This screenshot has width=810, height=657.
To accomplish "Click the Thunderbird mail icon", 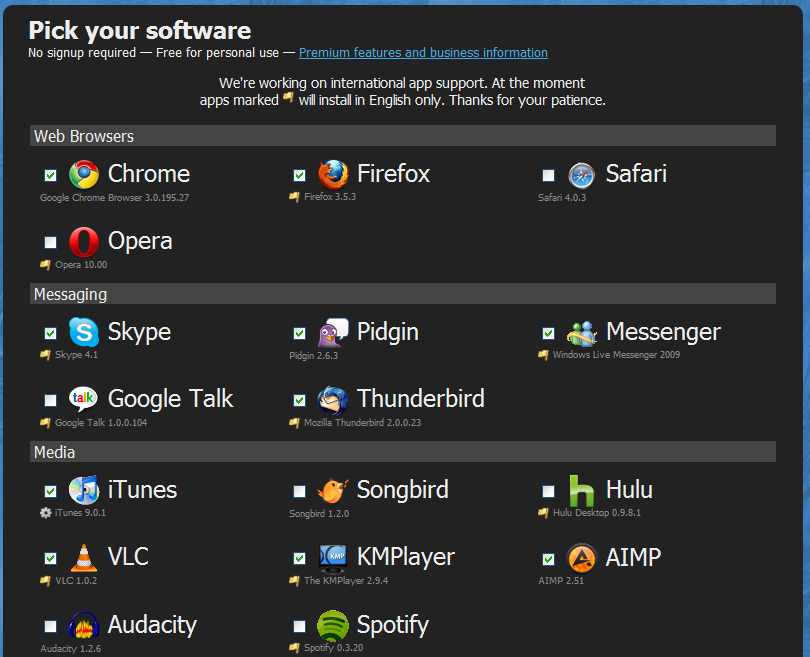I will click(x=333, y=400).
